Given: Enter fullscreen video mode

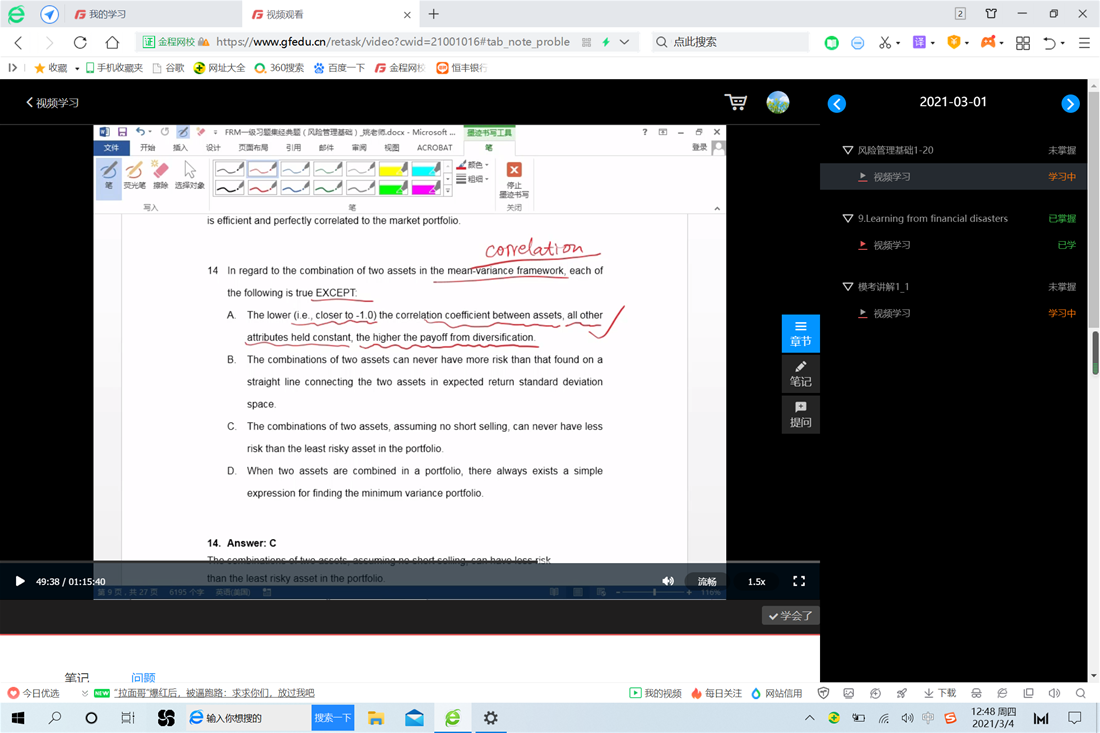Looking at the screenshot, I should 798,581.
